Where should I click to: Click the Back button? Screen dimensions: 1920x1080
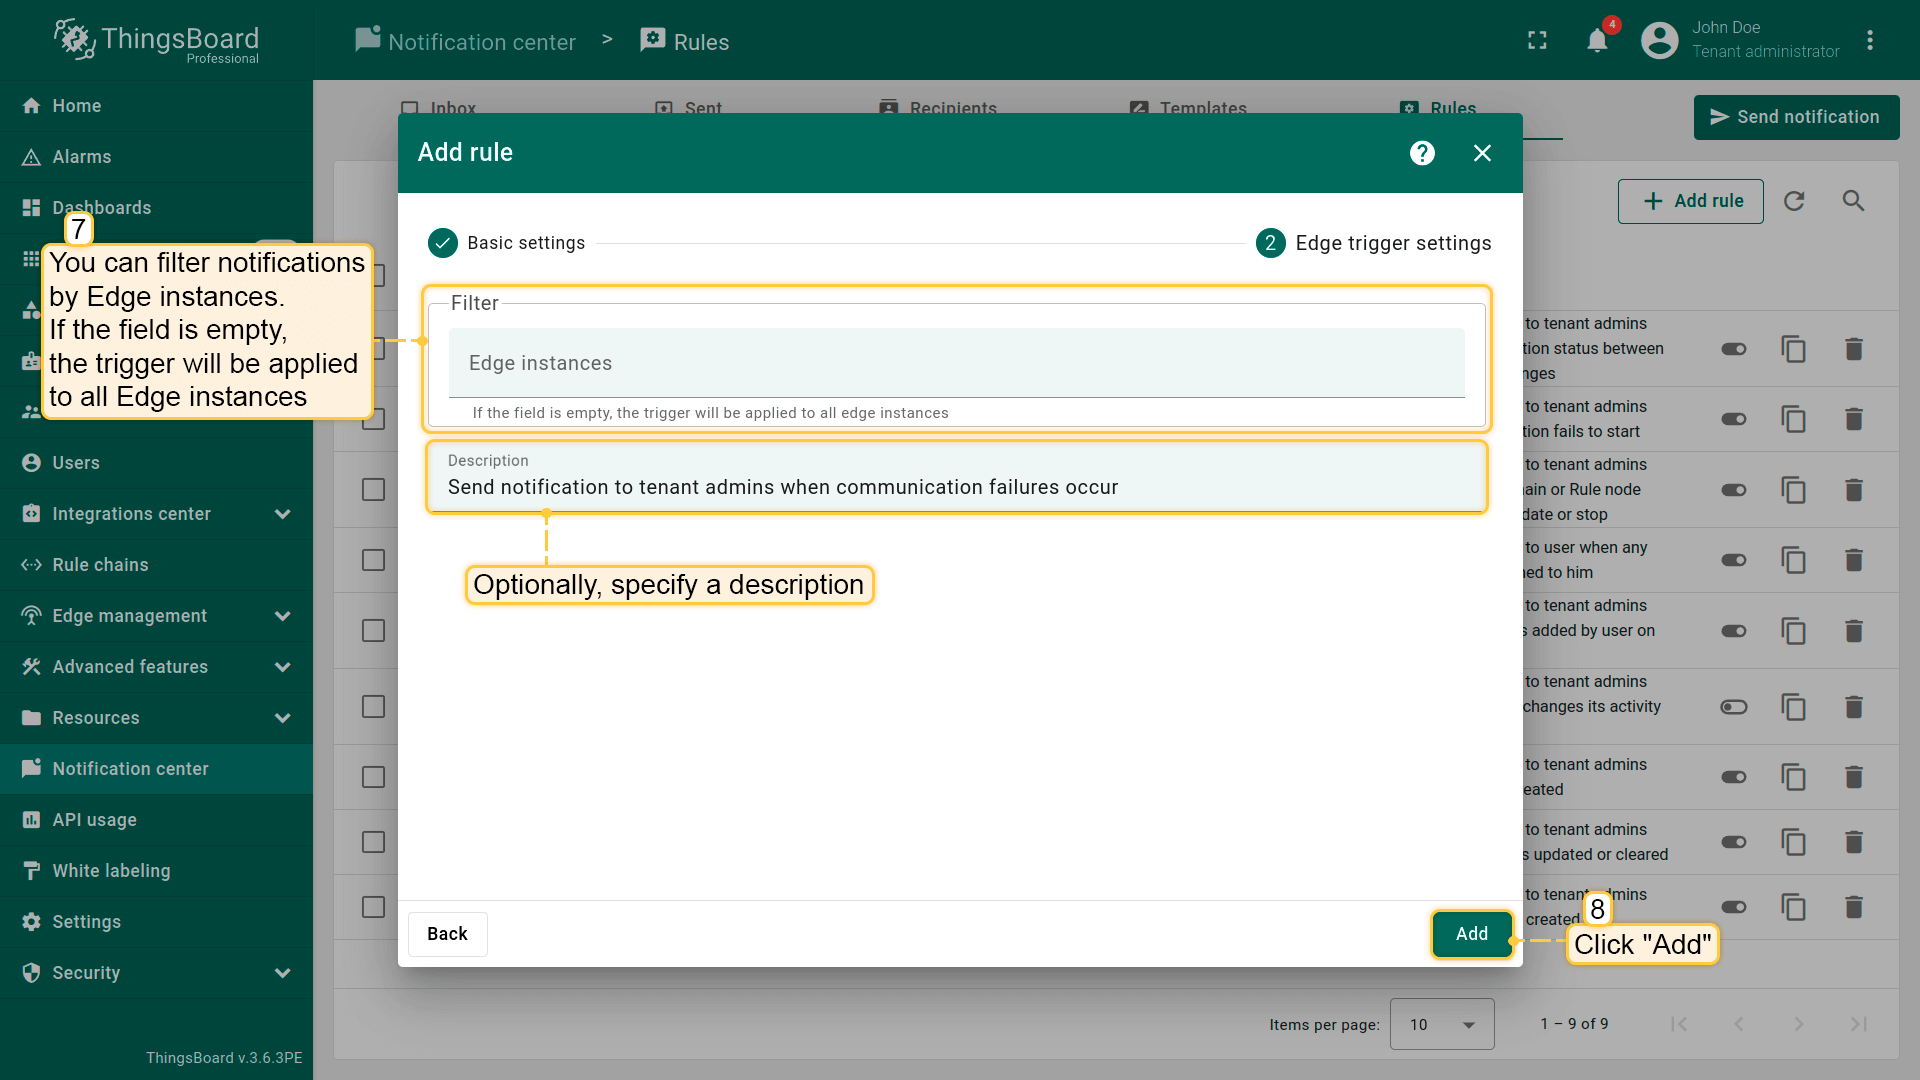click(x=447, y=934)
